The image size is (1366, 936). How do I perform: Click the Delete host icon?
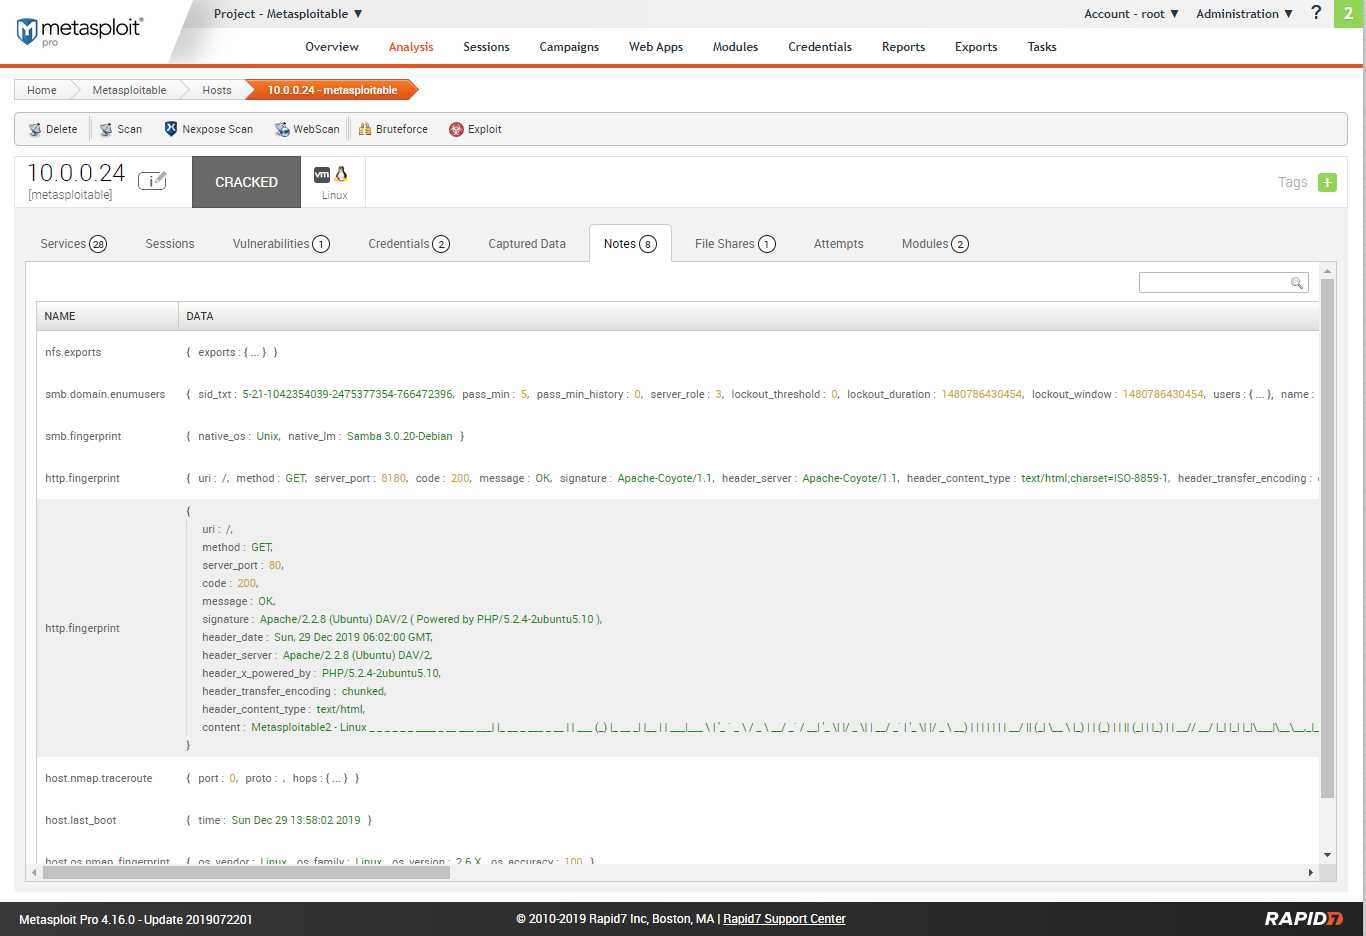(35, 129)
